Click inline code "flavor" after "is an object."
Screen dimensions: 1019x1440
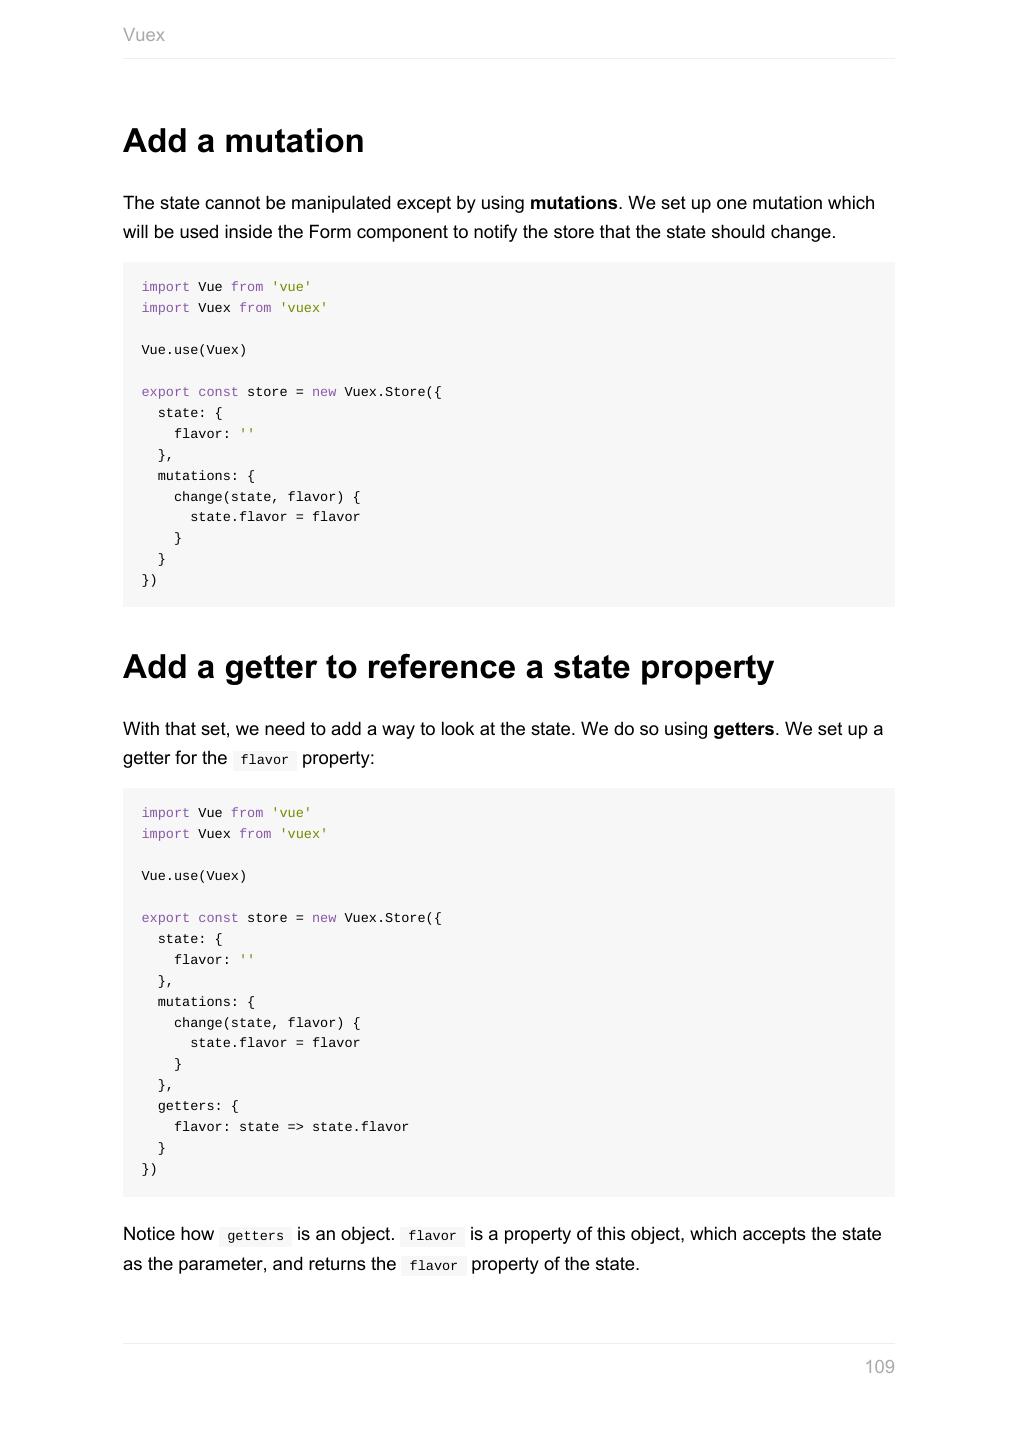[432, 1236]
